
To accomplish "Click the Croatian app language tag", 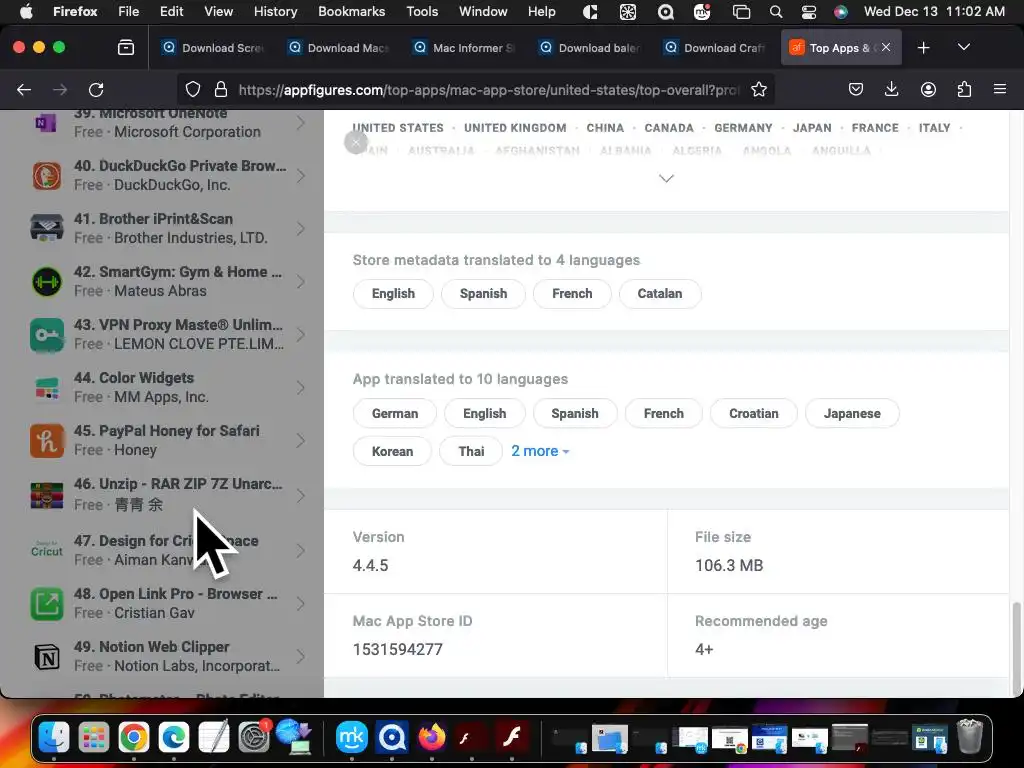I will 754,413.
